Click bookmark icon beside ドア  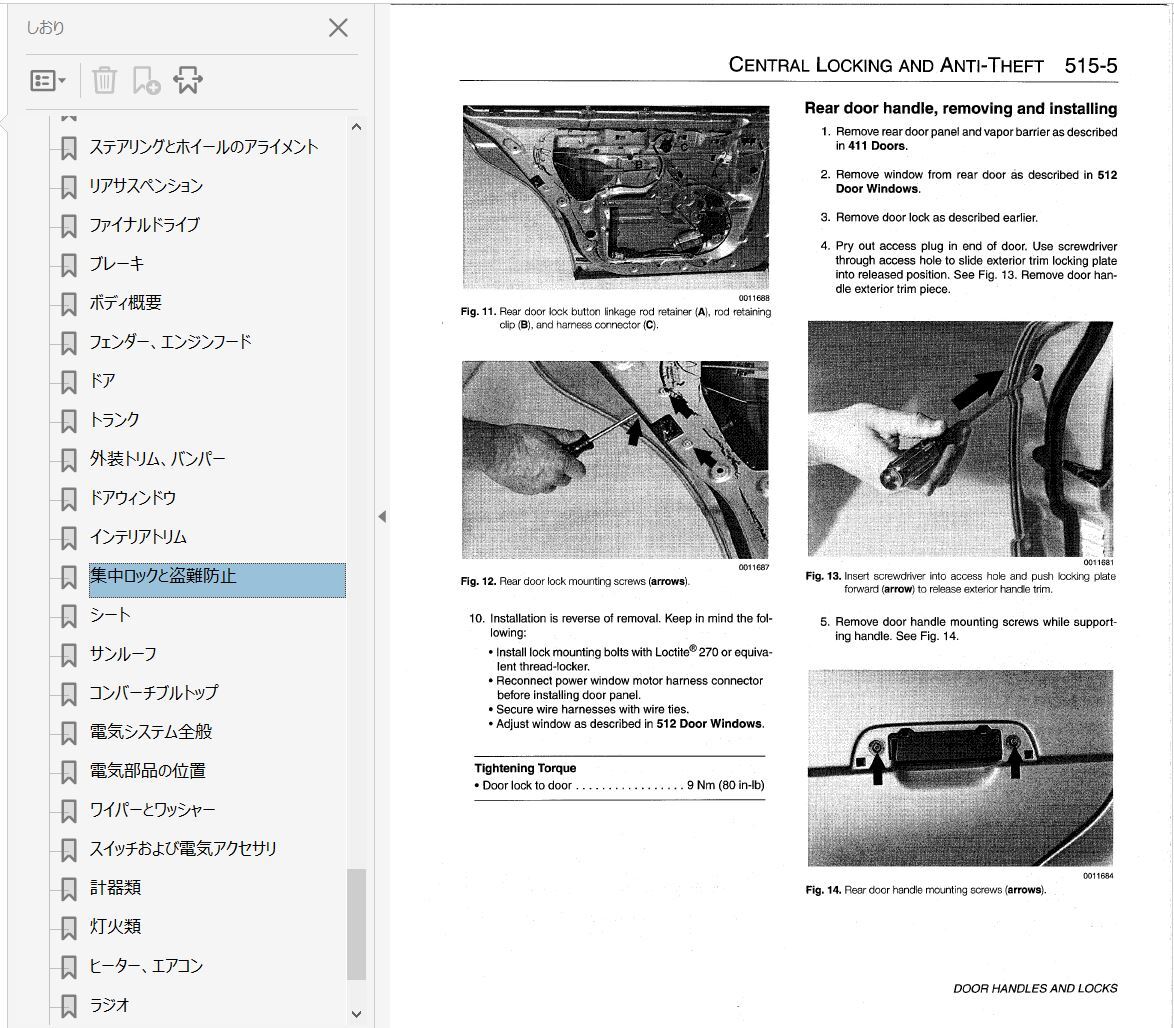coord(68,382)
